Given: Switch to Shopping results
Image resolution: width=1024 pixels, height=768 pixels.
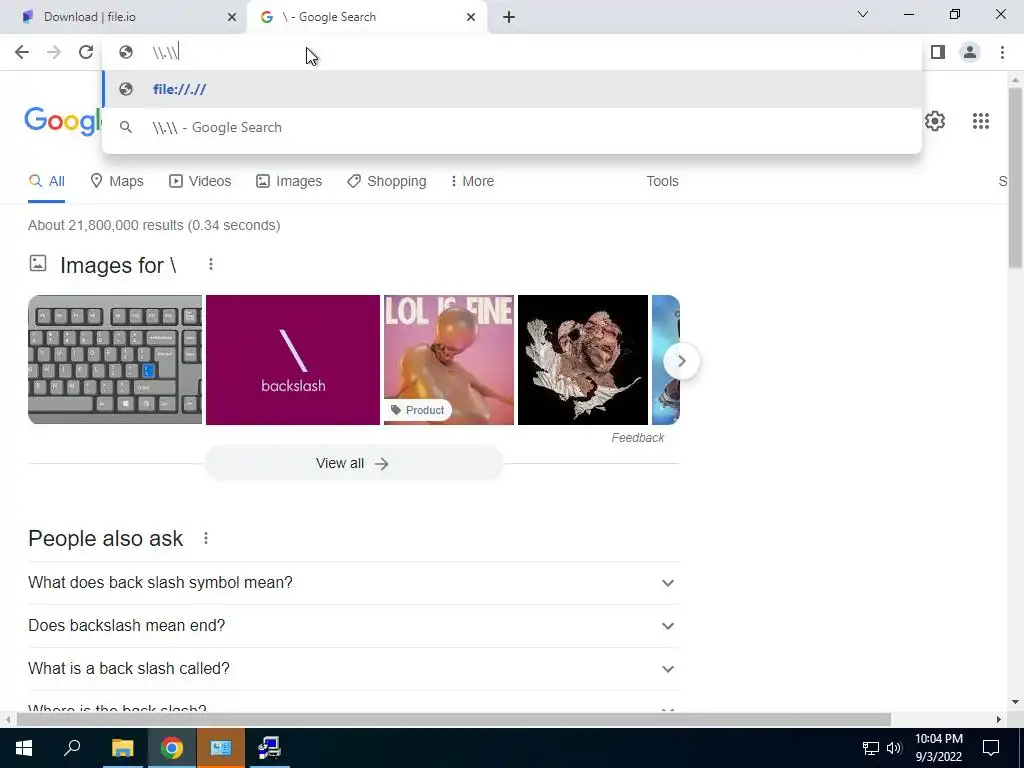Looking at the screenshot, I should (x=387, y=182).
